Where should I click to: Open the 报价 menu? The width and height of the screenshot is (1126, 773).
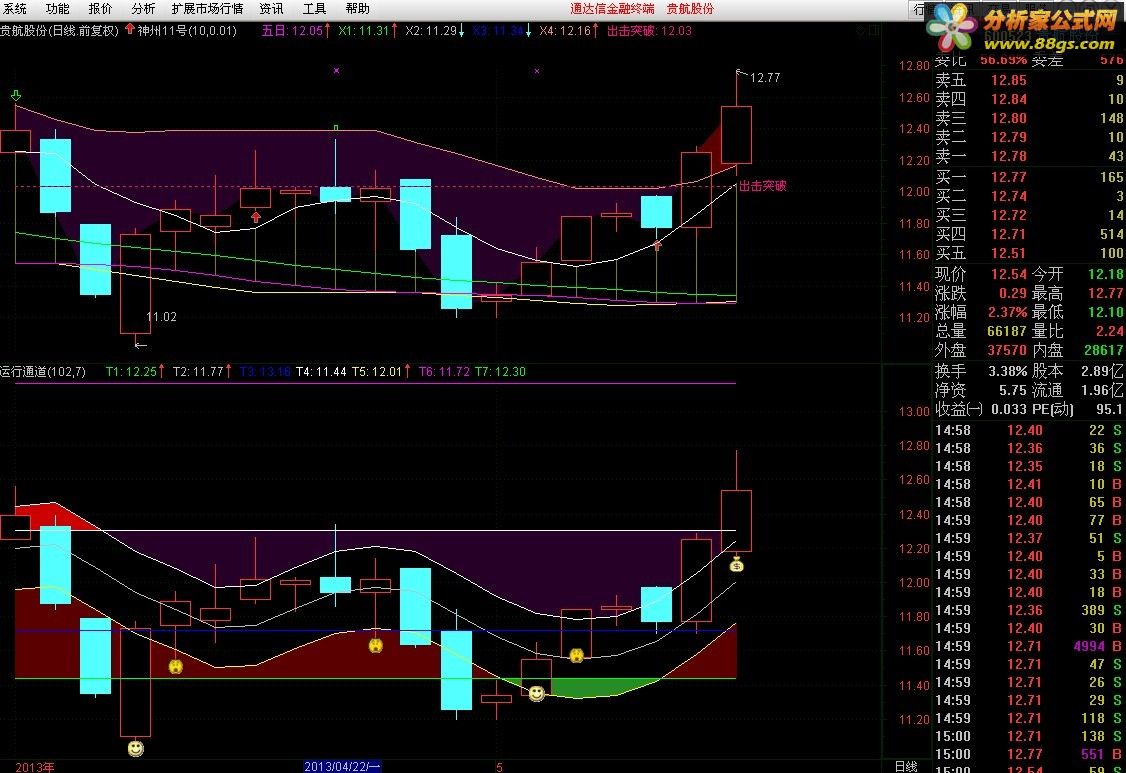pos(101,9)
